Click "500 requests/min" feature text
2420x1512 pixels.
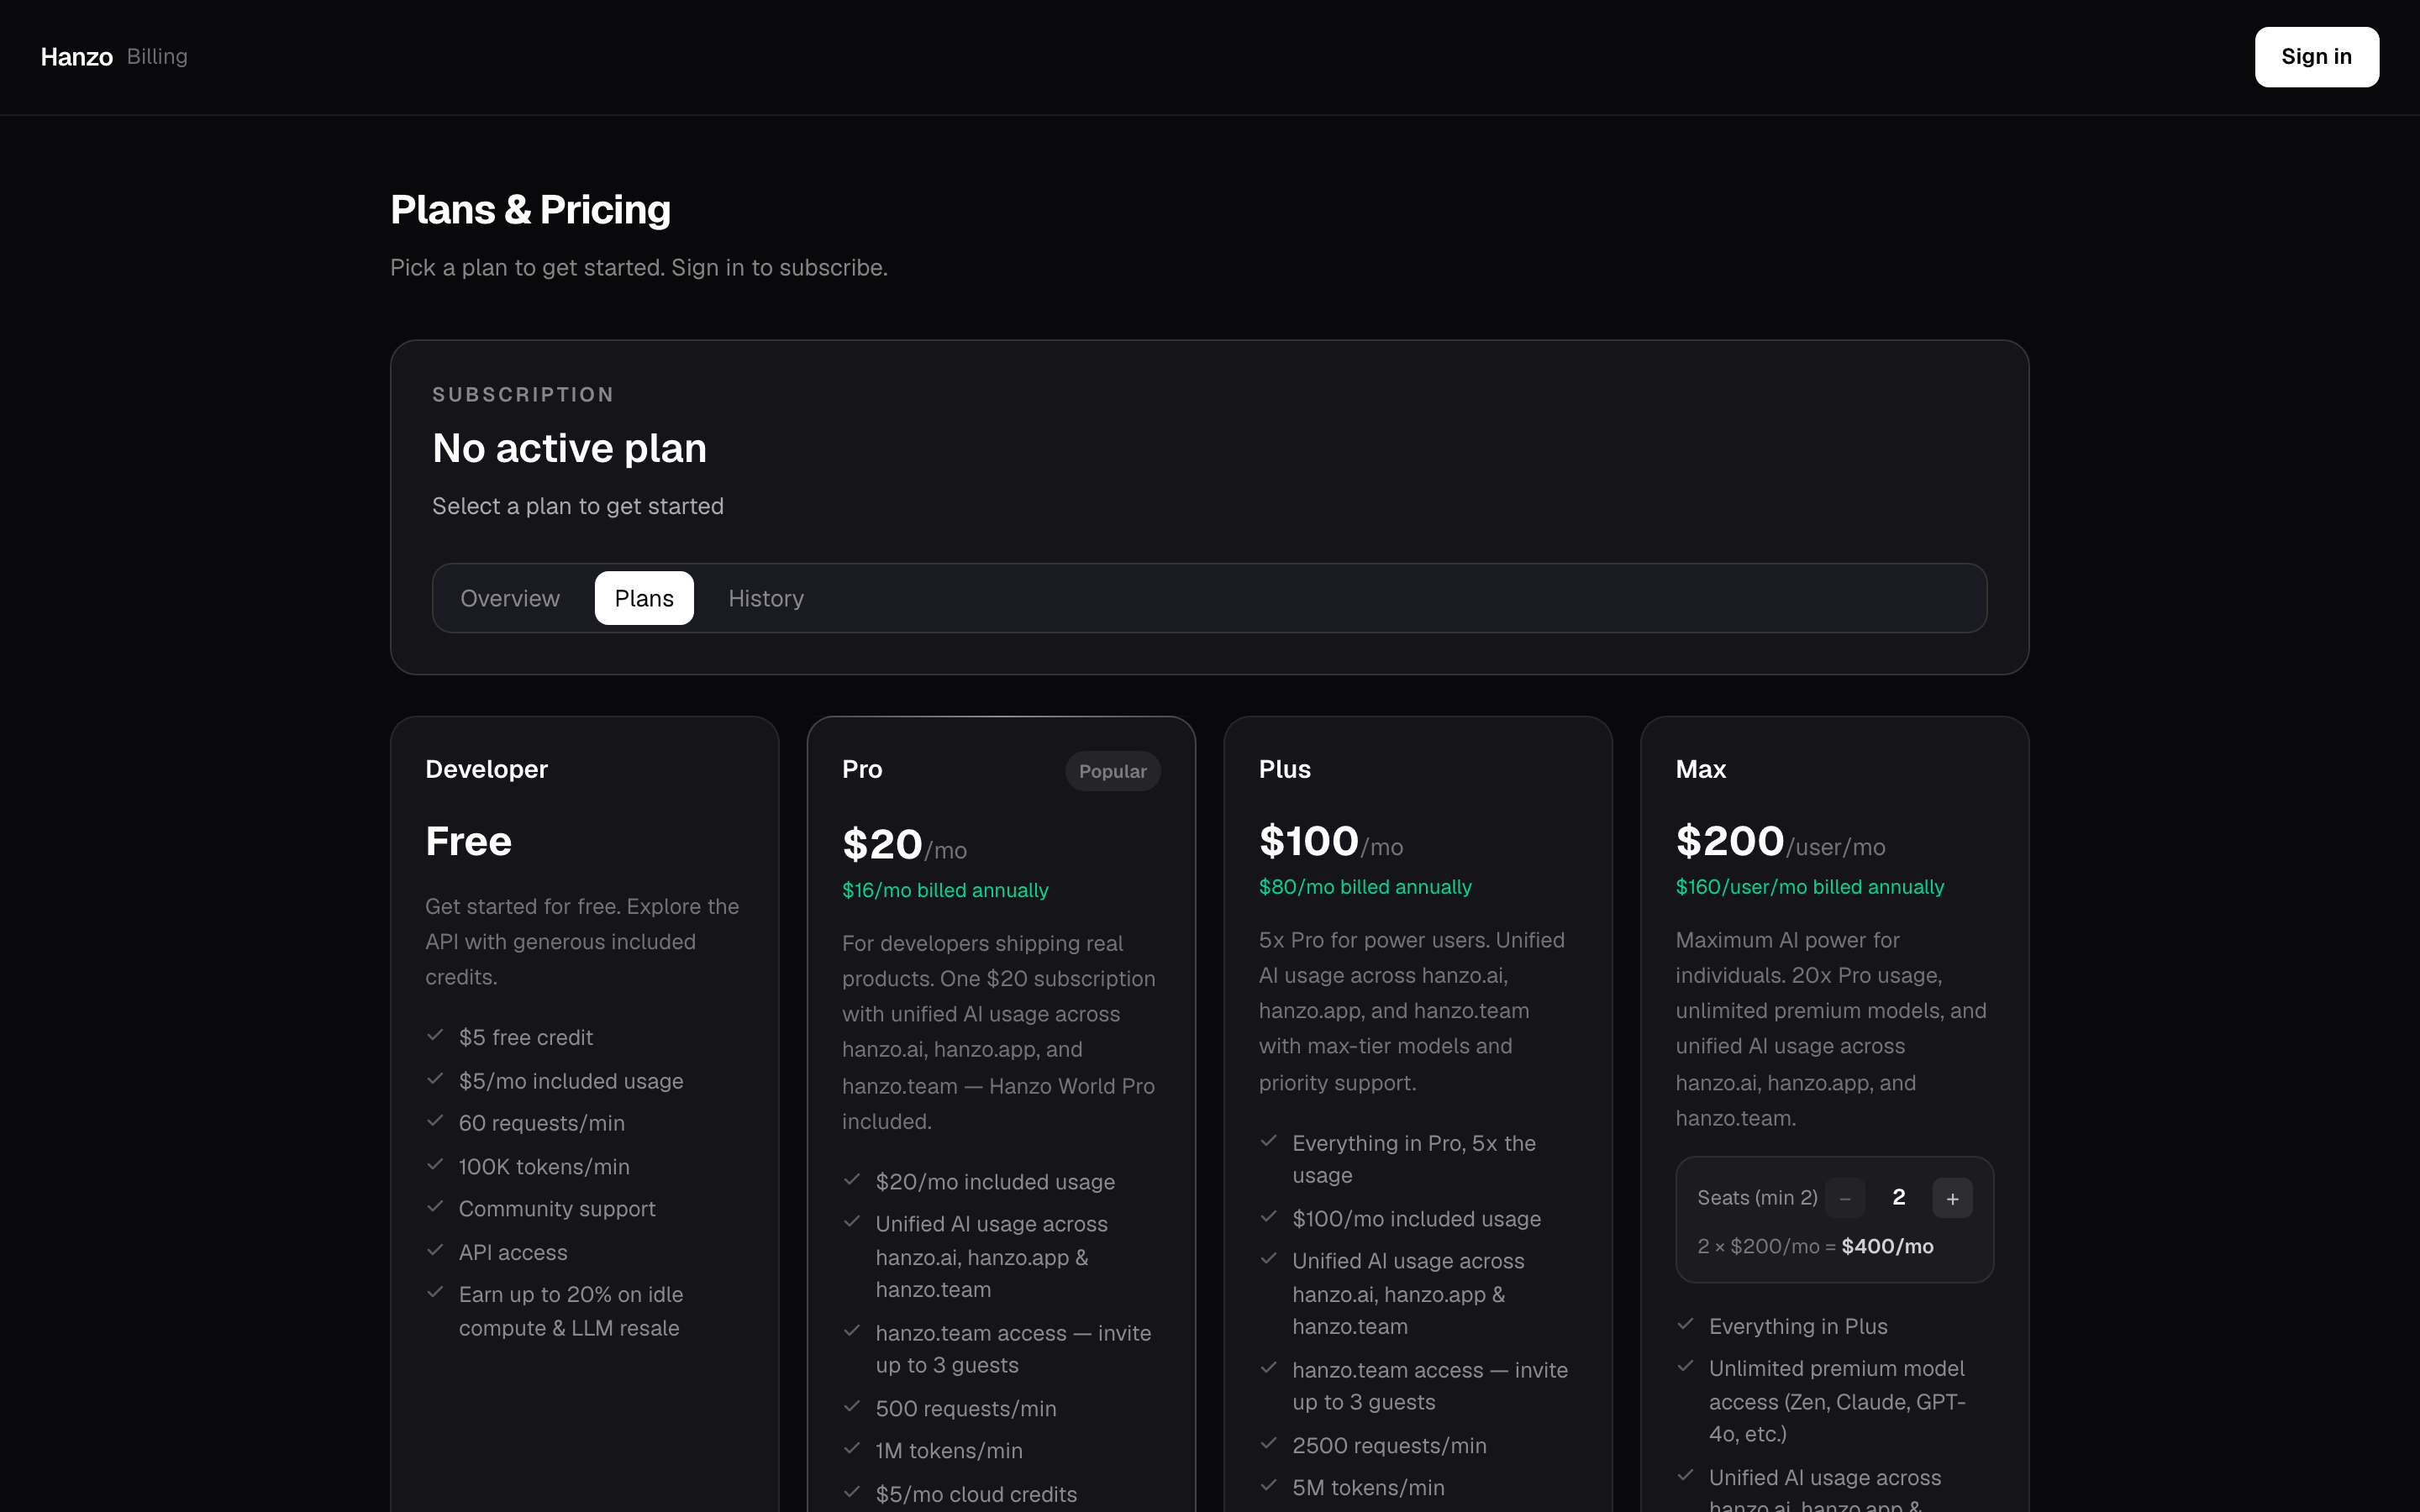tap(966, 1408)
